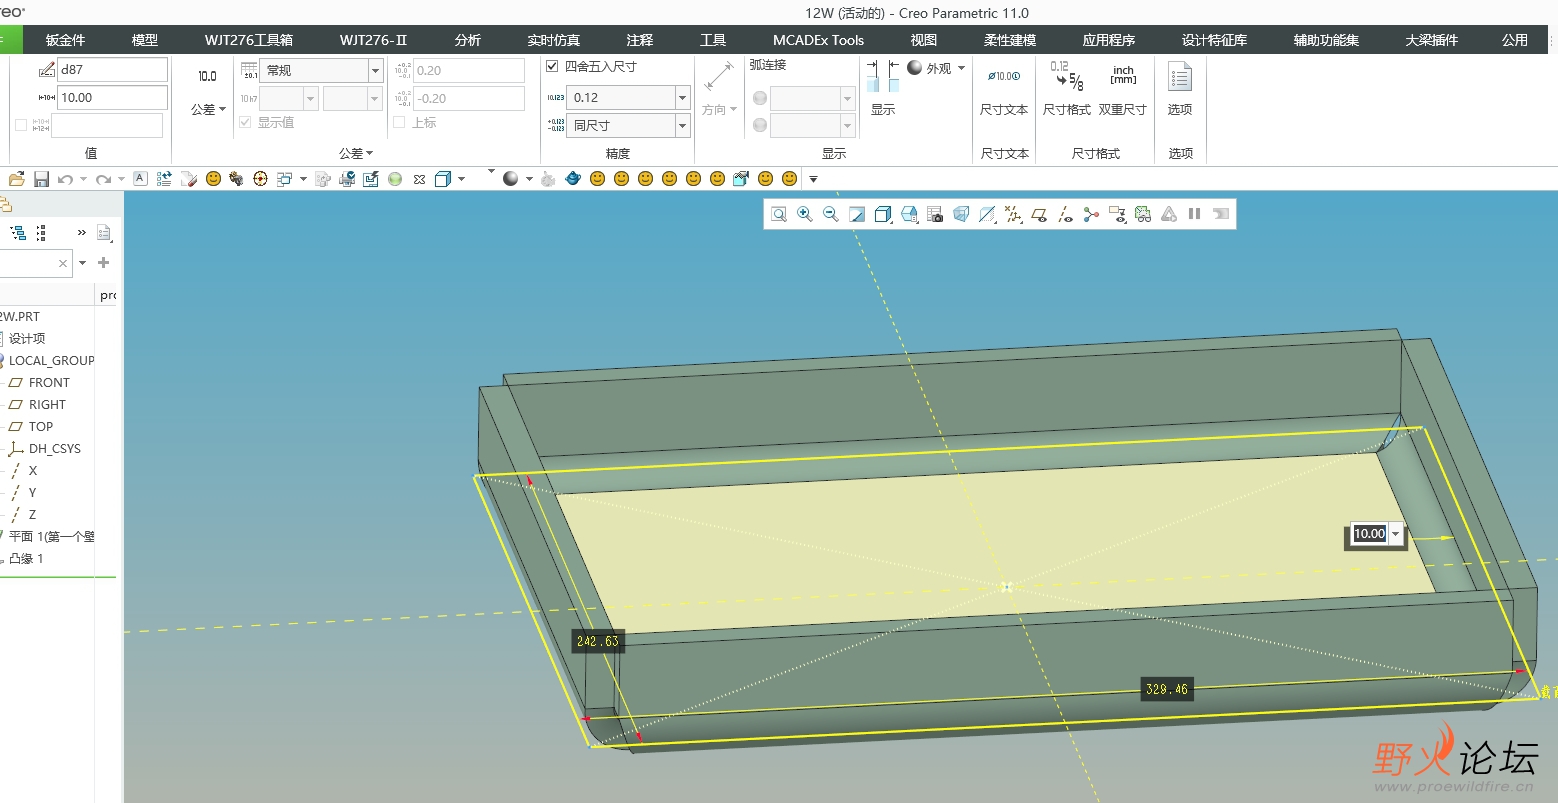
Task: Click the Zoom In magnifier icon
Action: tap(805, 214)
